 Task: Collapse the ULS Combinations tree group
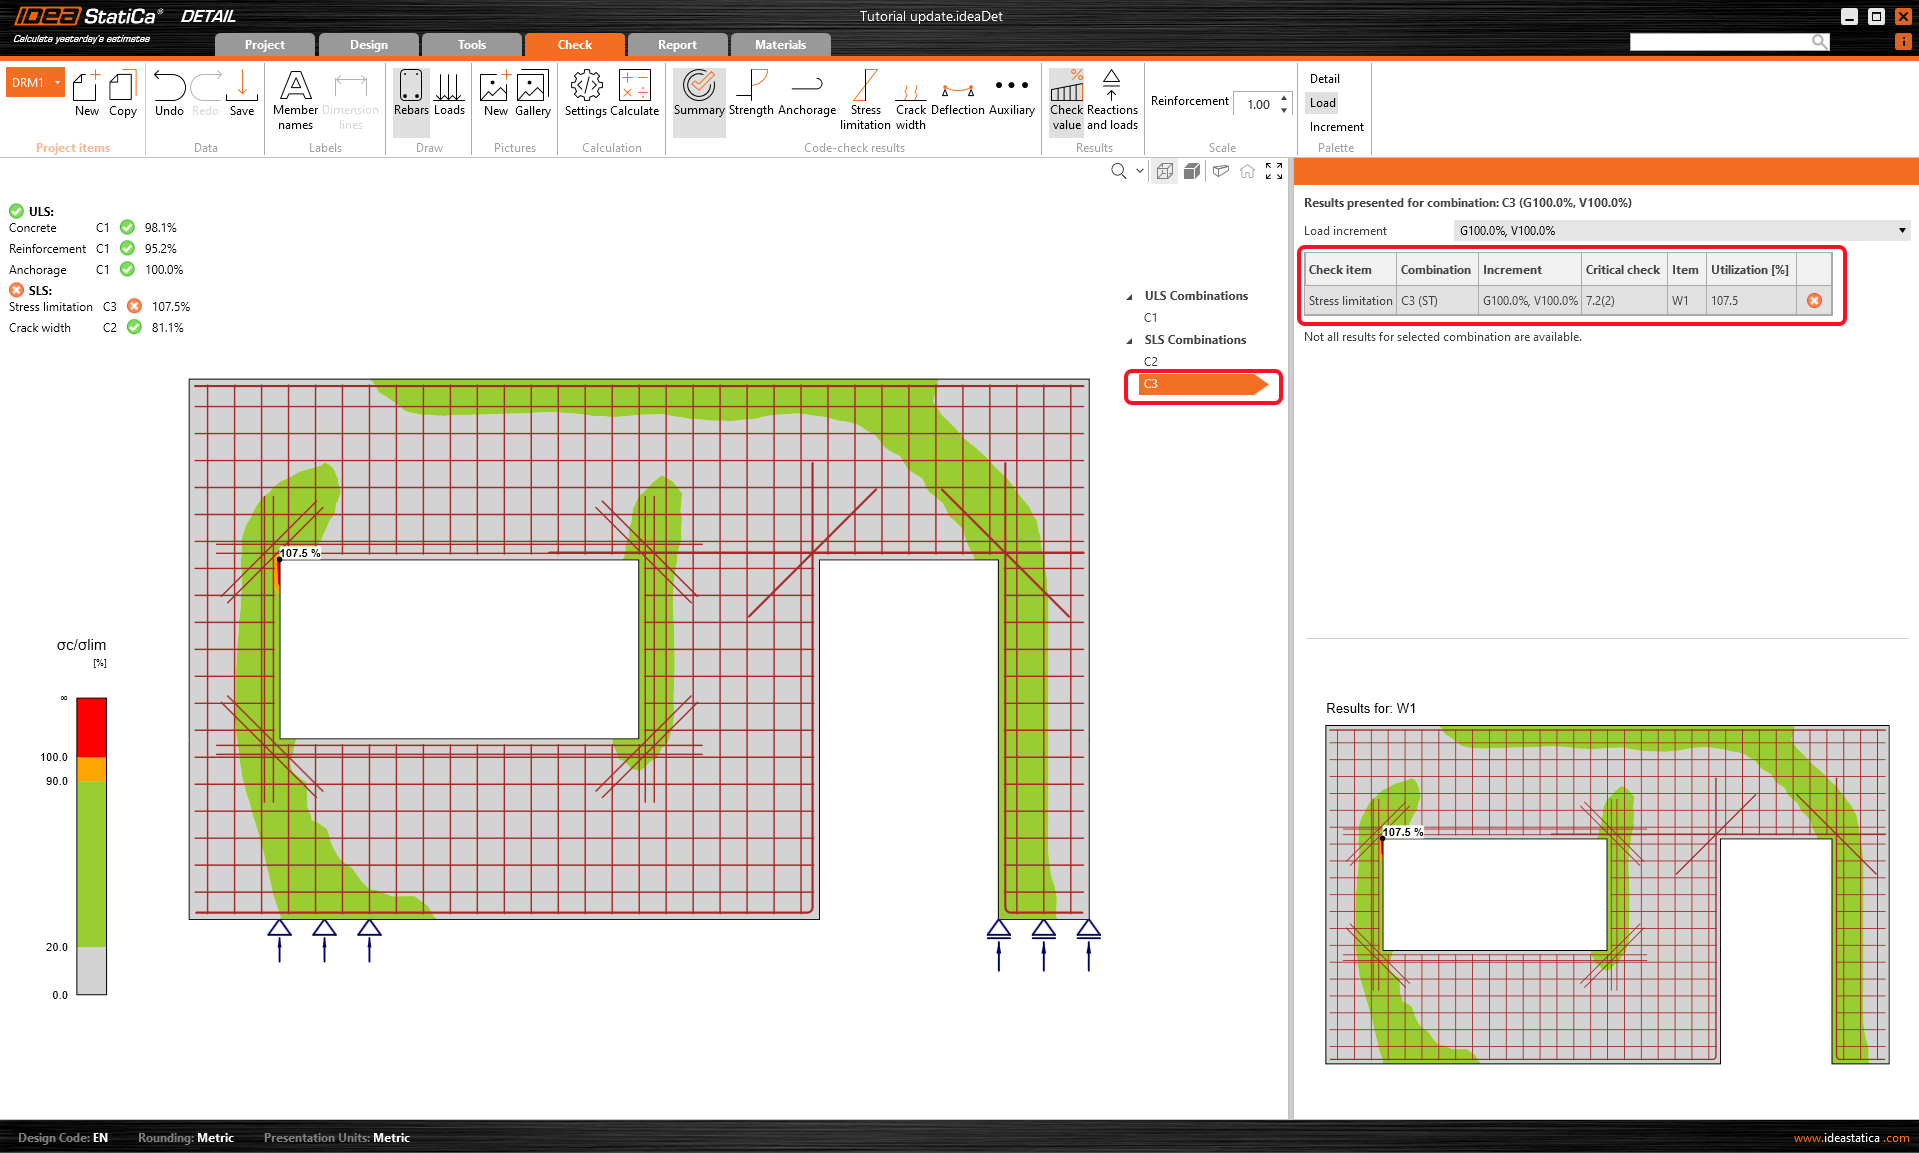click(1130, 297)
